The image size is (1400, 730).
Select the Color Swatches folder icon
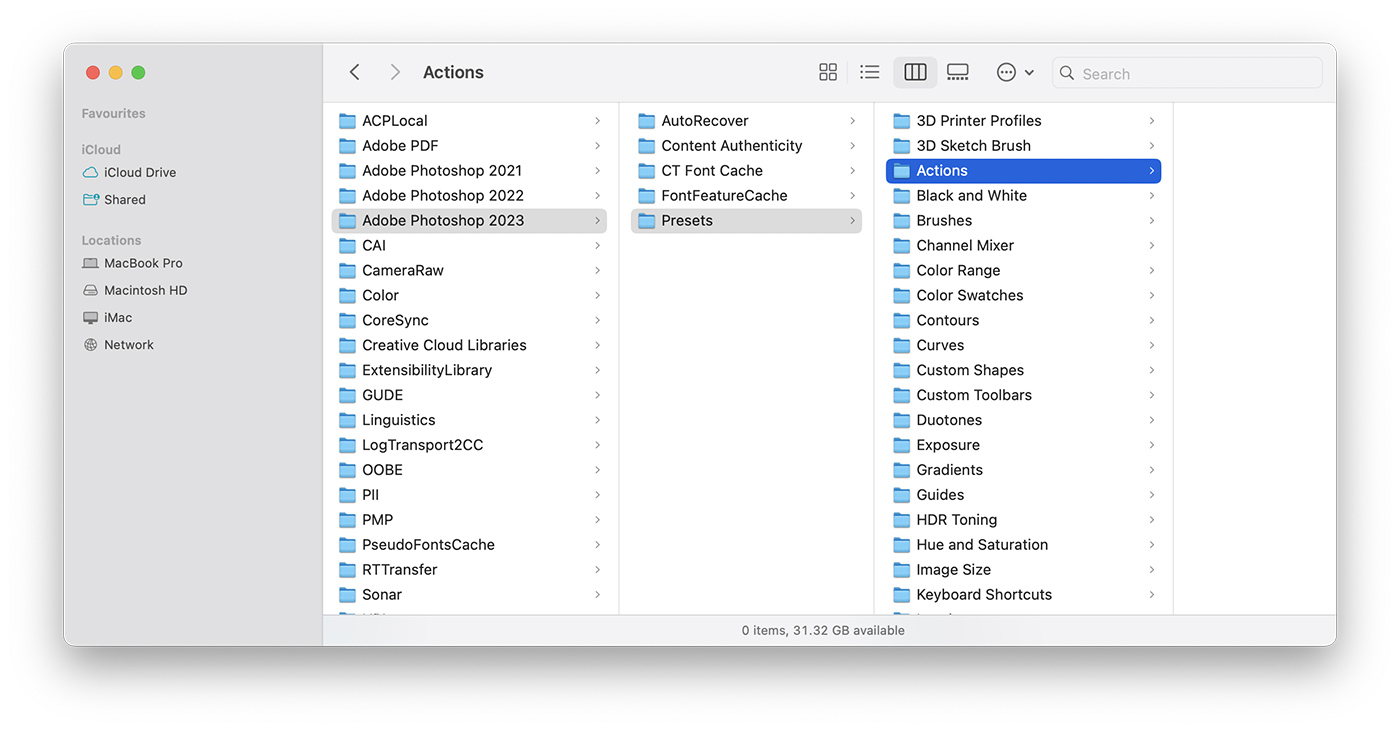tap(901, 296)
